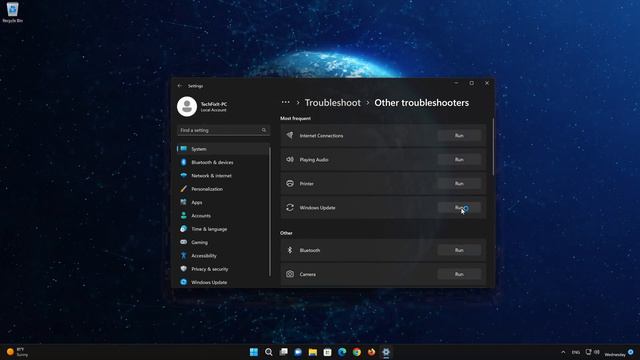Click the sidebar vertical scrollbar
640x360 pixels.
[x=270, y=211]
